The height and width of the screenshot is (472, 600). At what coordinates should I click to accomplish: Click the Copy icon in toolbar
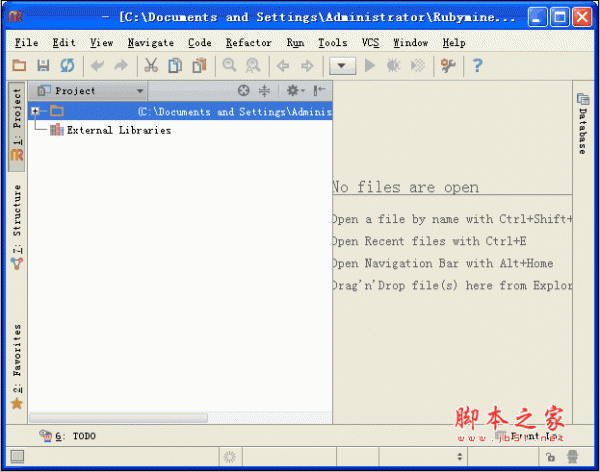point(175,66)
